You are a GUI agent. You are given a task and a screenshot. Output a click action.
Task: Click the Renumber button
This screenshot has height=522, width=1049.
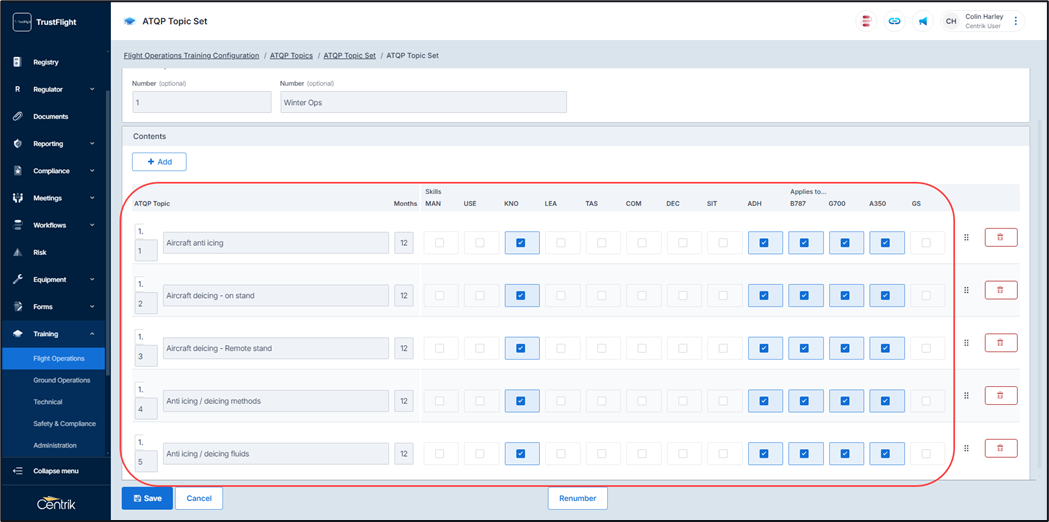point(577,498)
